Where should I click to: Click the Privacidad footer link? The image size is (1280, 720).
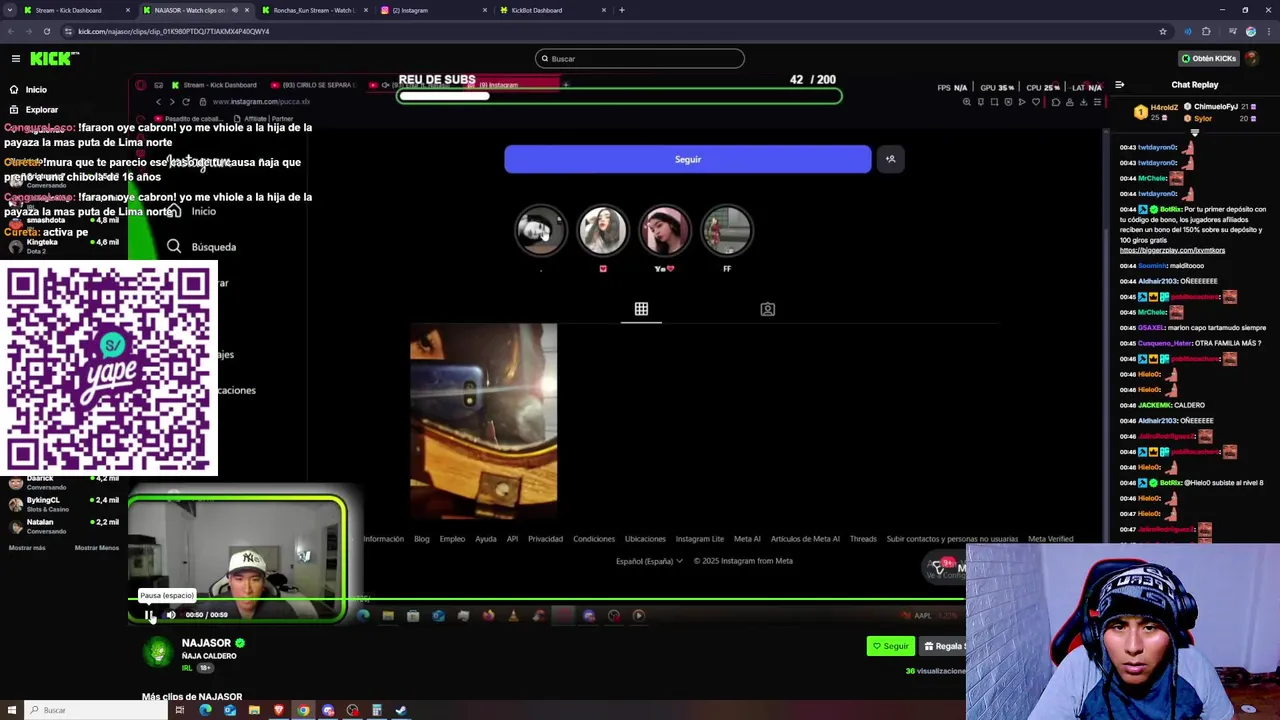coord(545,539)
